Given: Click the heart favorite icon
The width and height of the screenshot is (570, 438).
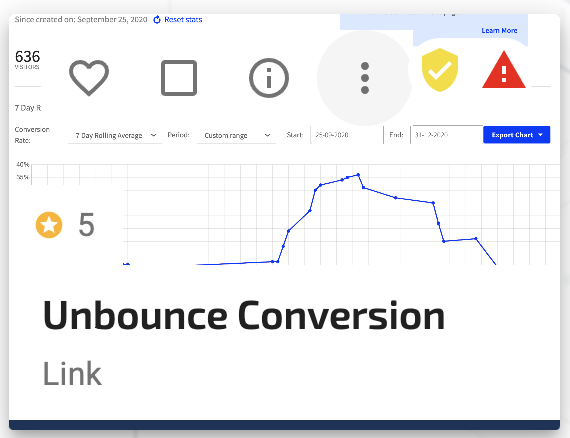Looking at the screenshot, I should pyautogui.click(x=89, y=78).
